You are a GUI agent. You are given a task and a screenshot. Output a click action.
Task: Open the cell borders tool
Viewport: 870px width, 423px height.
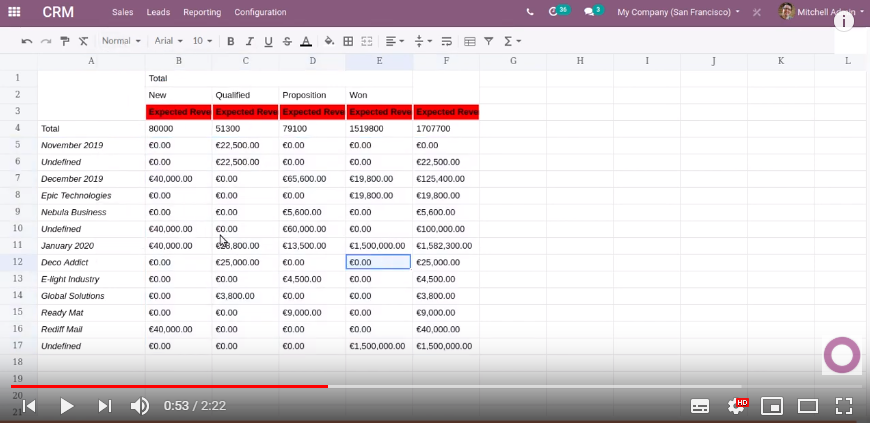click(x=348, y=41)
